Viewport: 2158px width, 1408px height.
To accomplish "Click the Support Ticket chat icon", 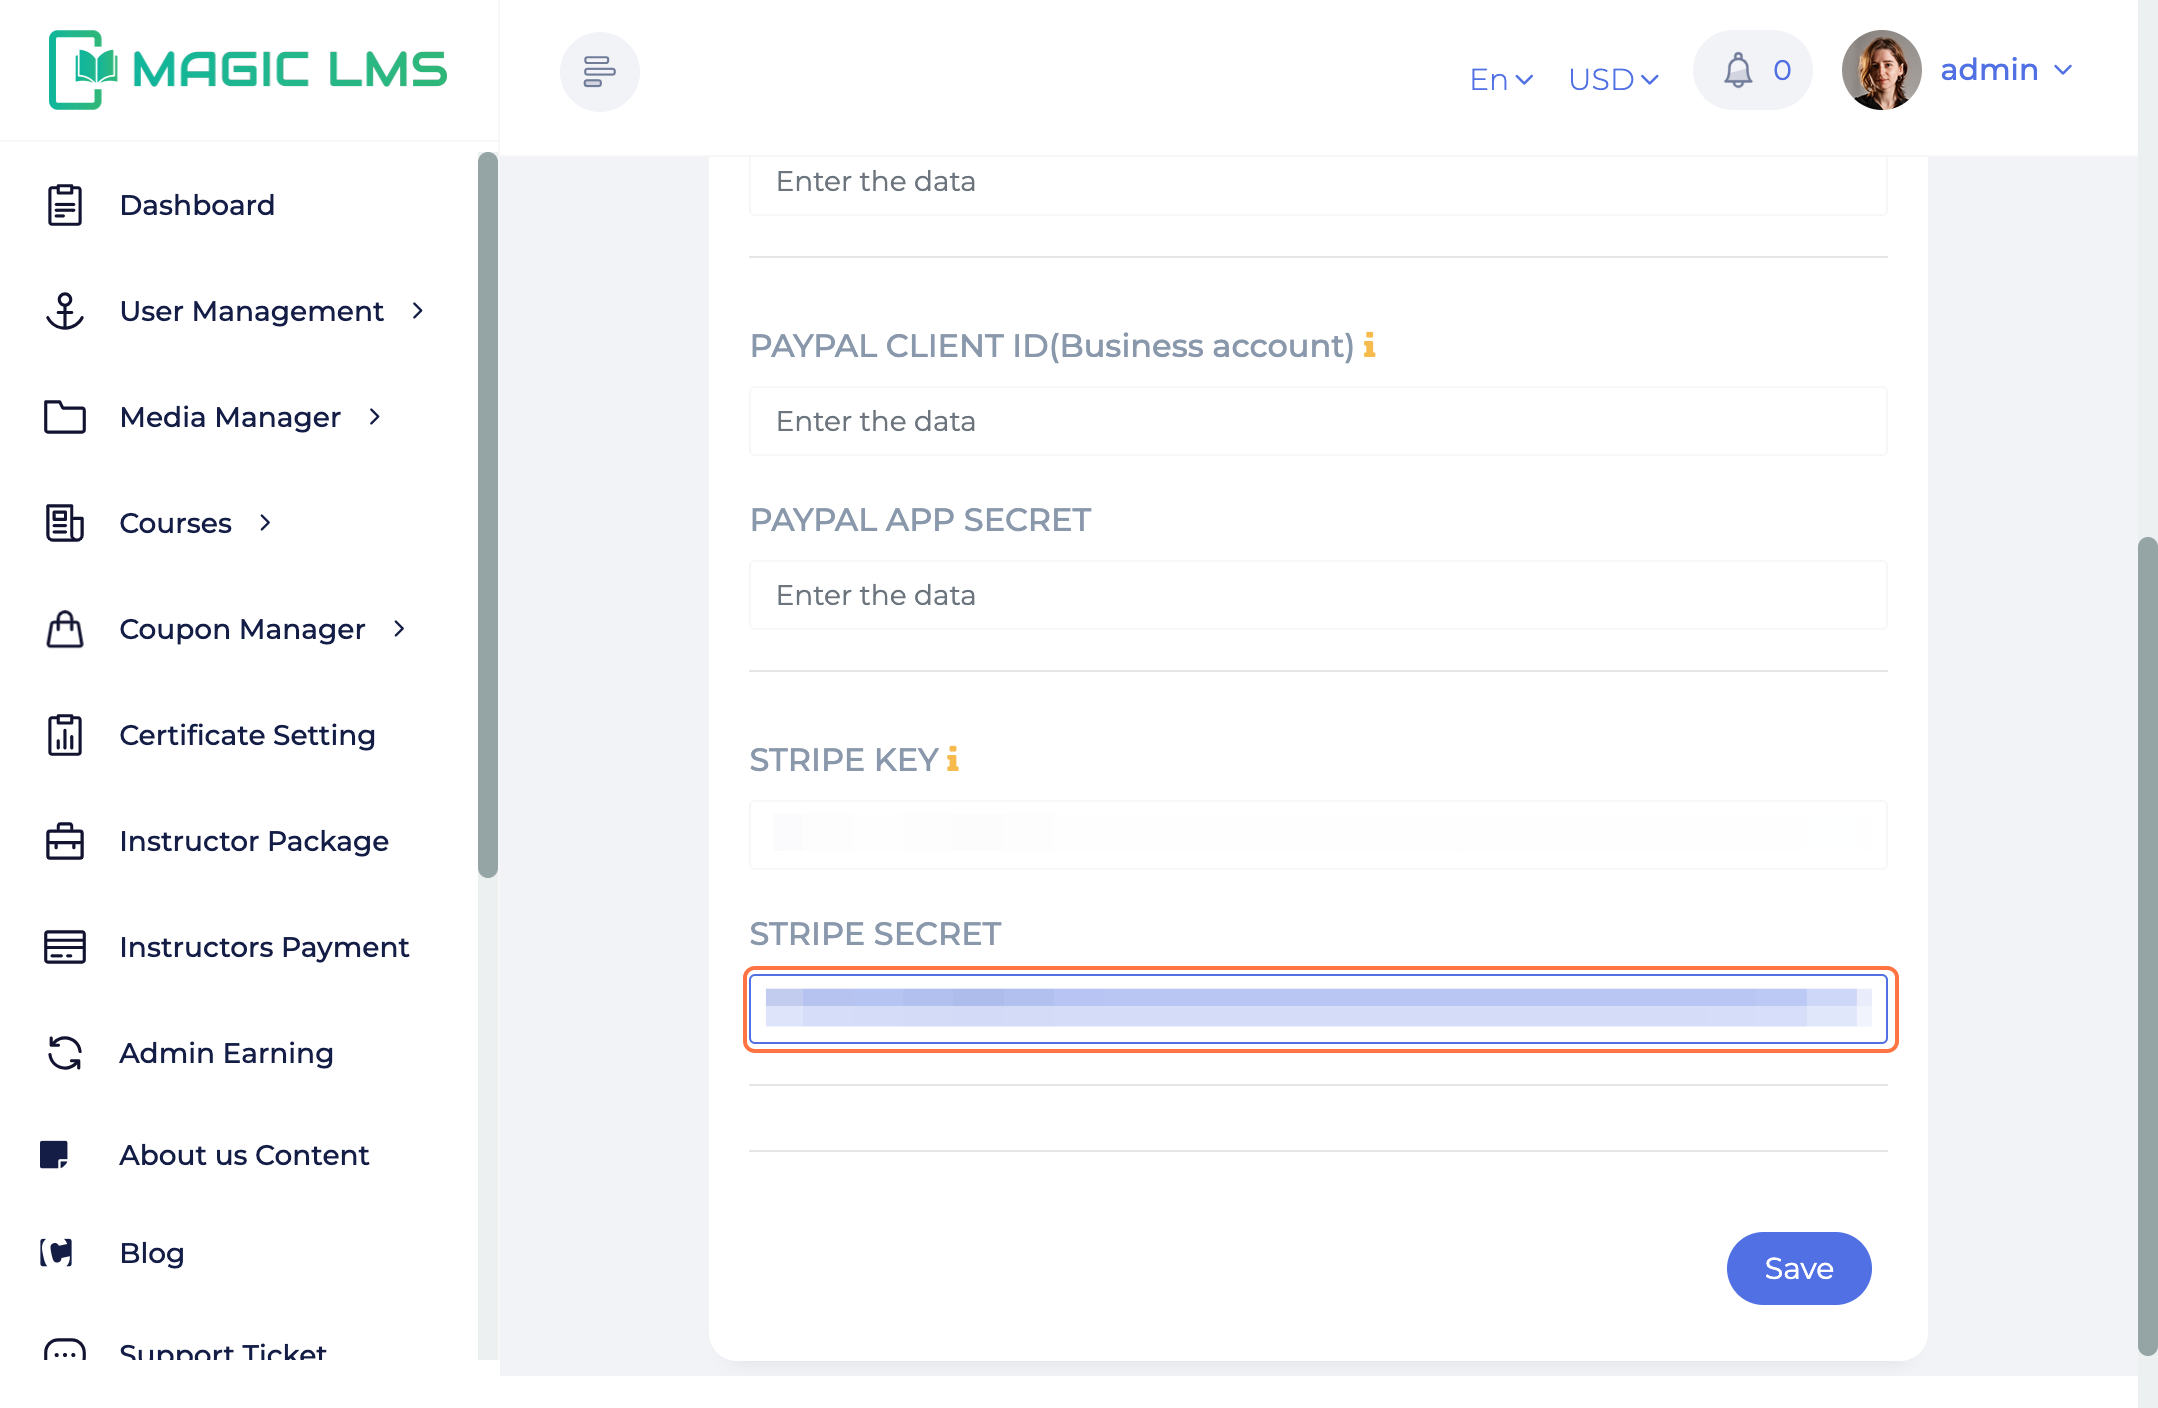I will (x=65, y=1350).
